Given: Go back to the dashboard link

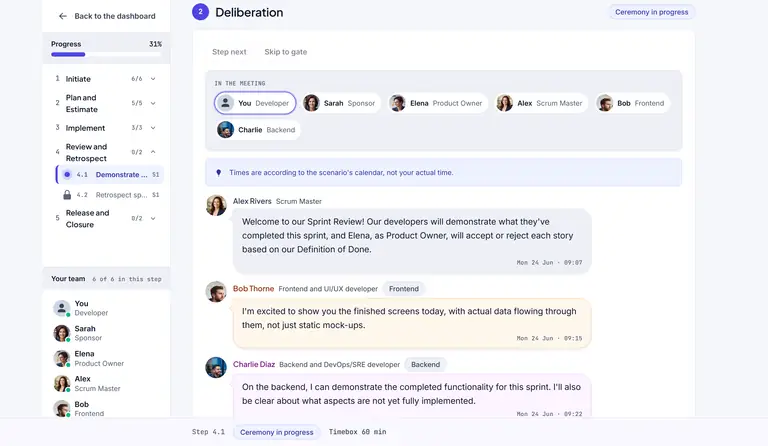Looking at the screenshot, I should (115, 16).
